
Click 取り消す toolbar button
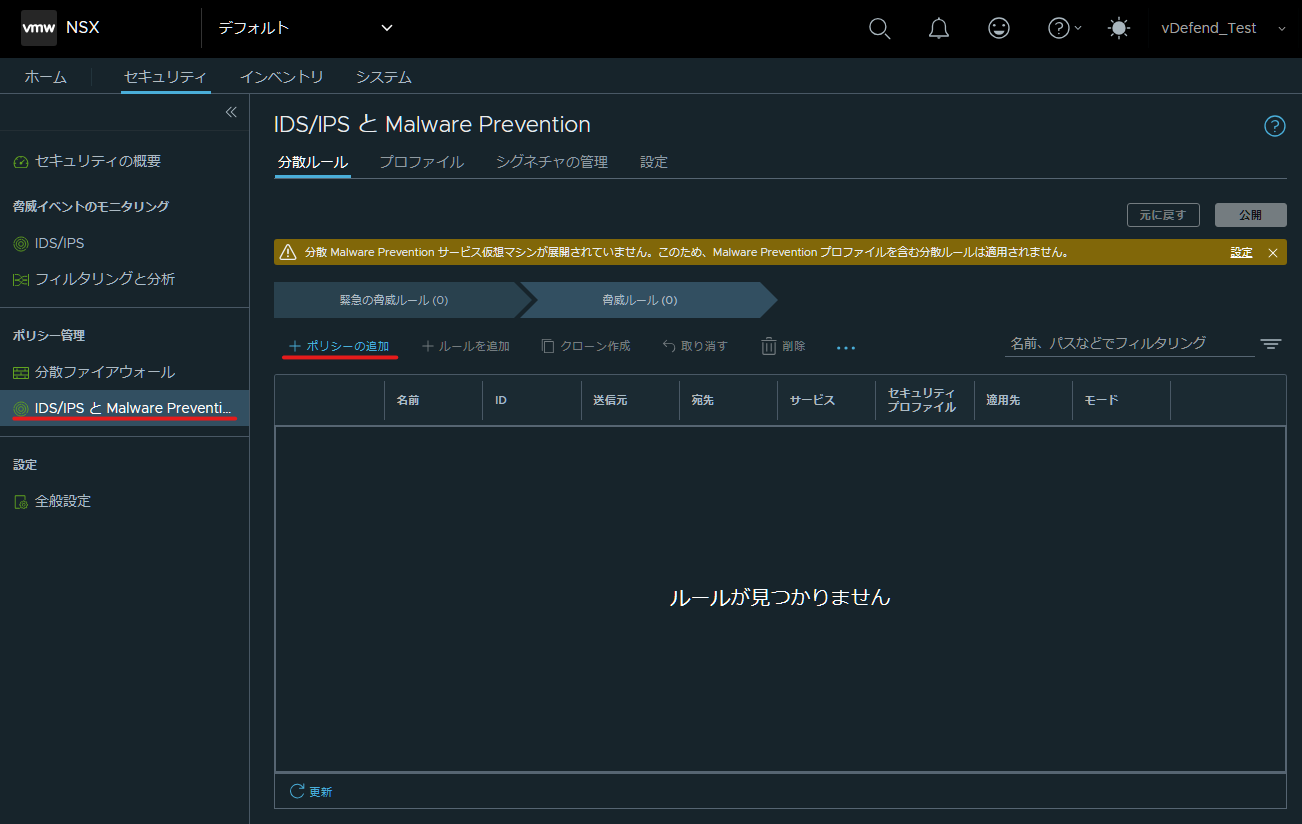click(695, 346)
